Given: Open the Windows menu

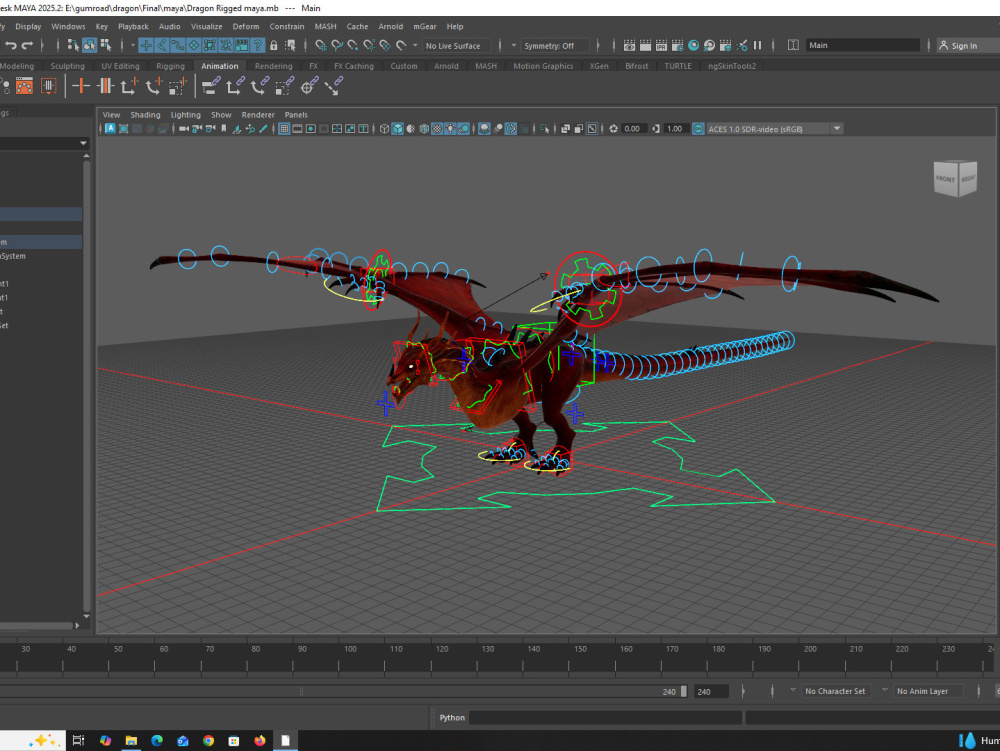Looking at the screenshot, I should click(68, 26).
